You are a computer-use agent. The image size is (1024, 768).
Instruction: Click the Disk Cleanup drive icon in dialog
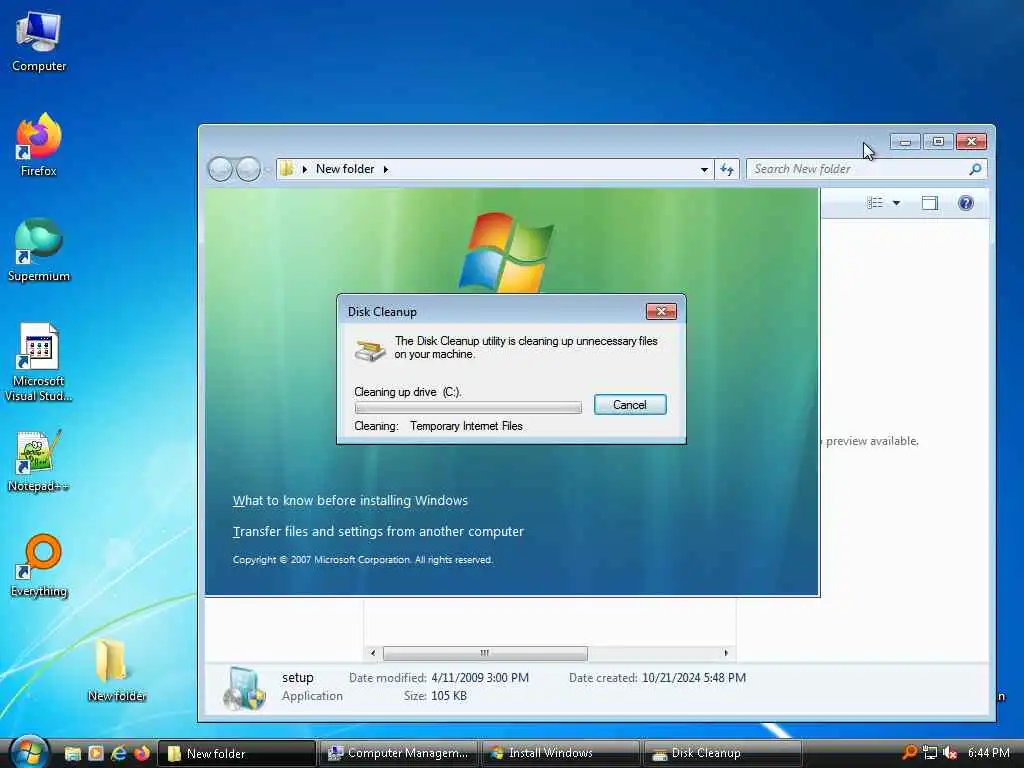[x=370, y=349]
